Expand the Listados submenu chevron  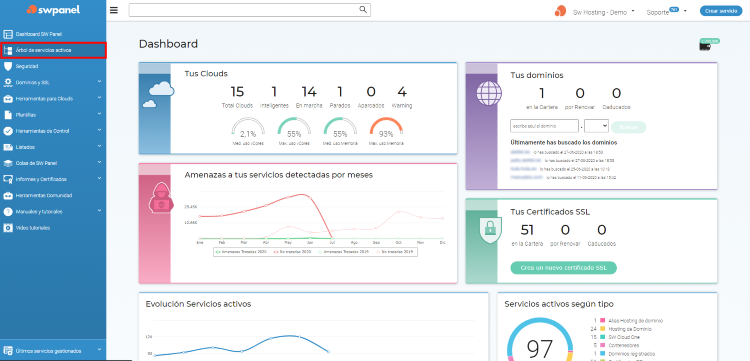coord(99,146)
